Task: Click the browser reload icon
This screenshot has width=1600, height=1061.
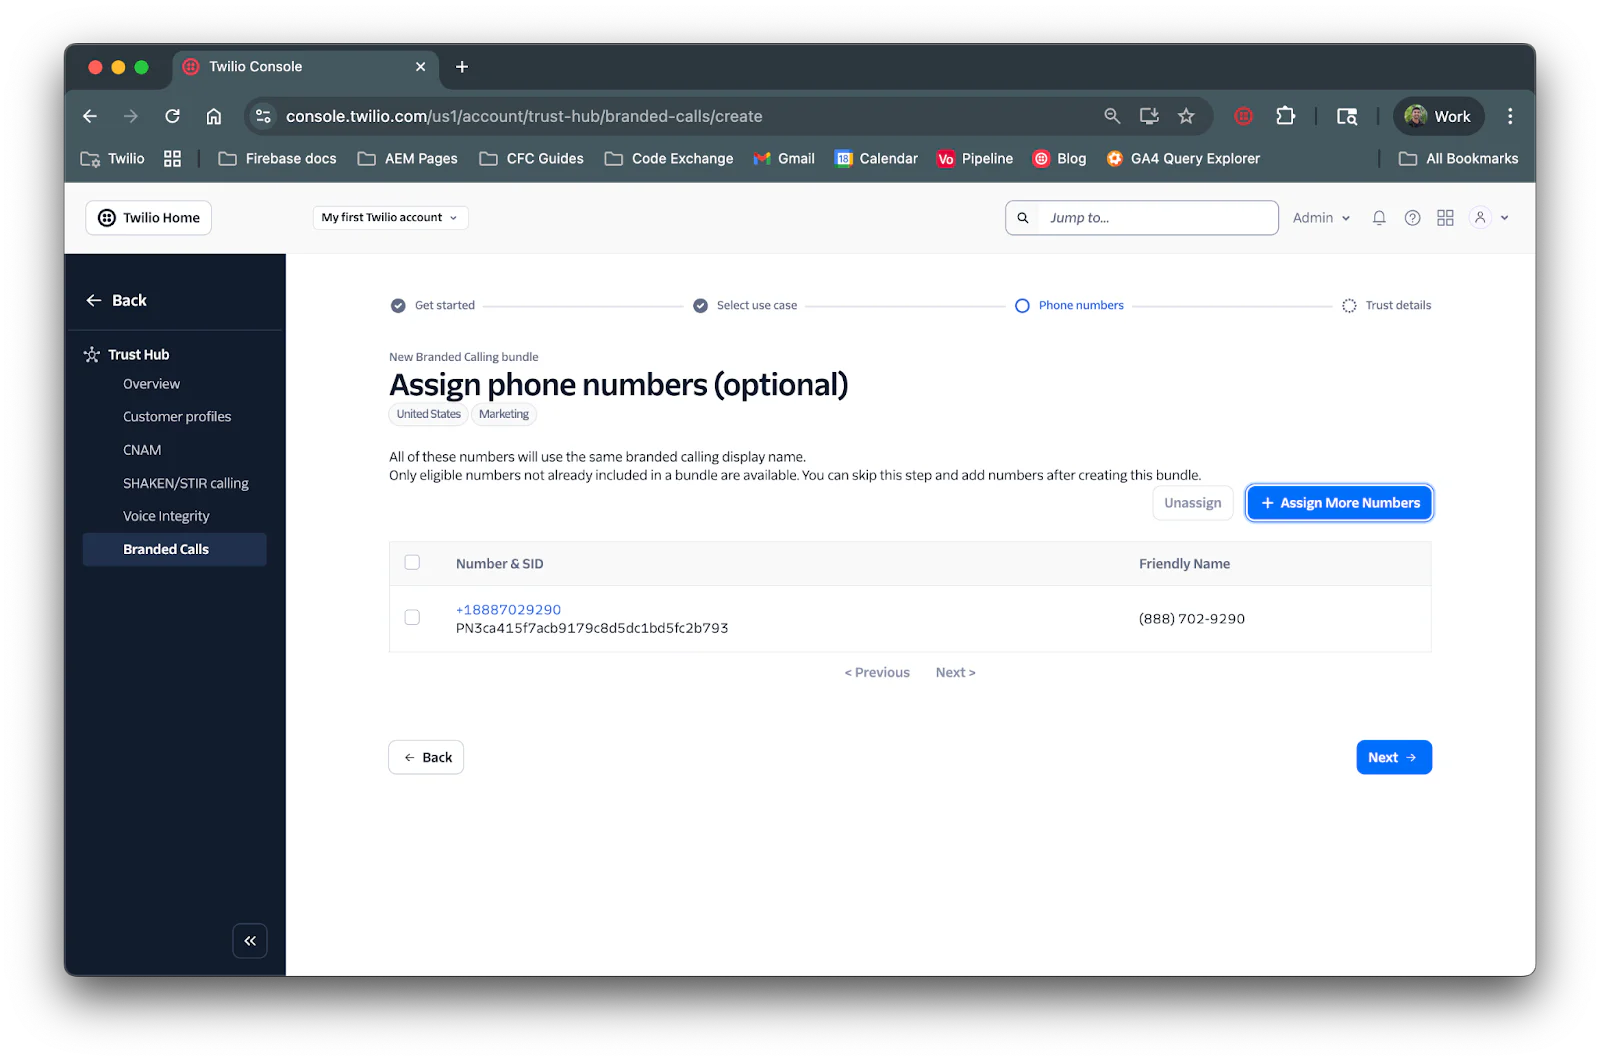Action: (x=172, y=116)
